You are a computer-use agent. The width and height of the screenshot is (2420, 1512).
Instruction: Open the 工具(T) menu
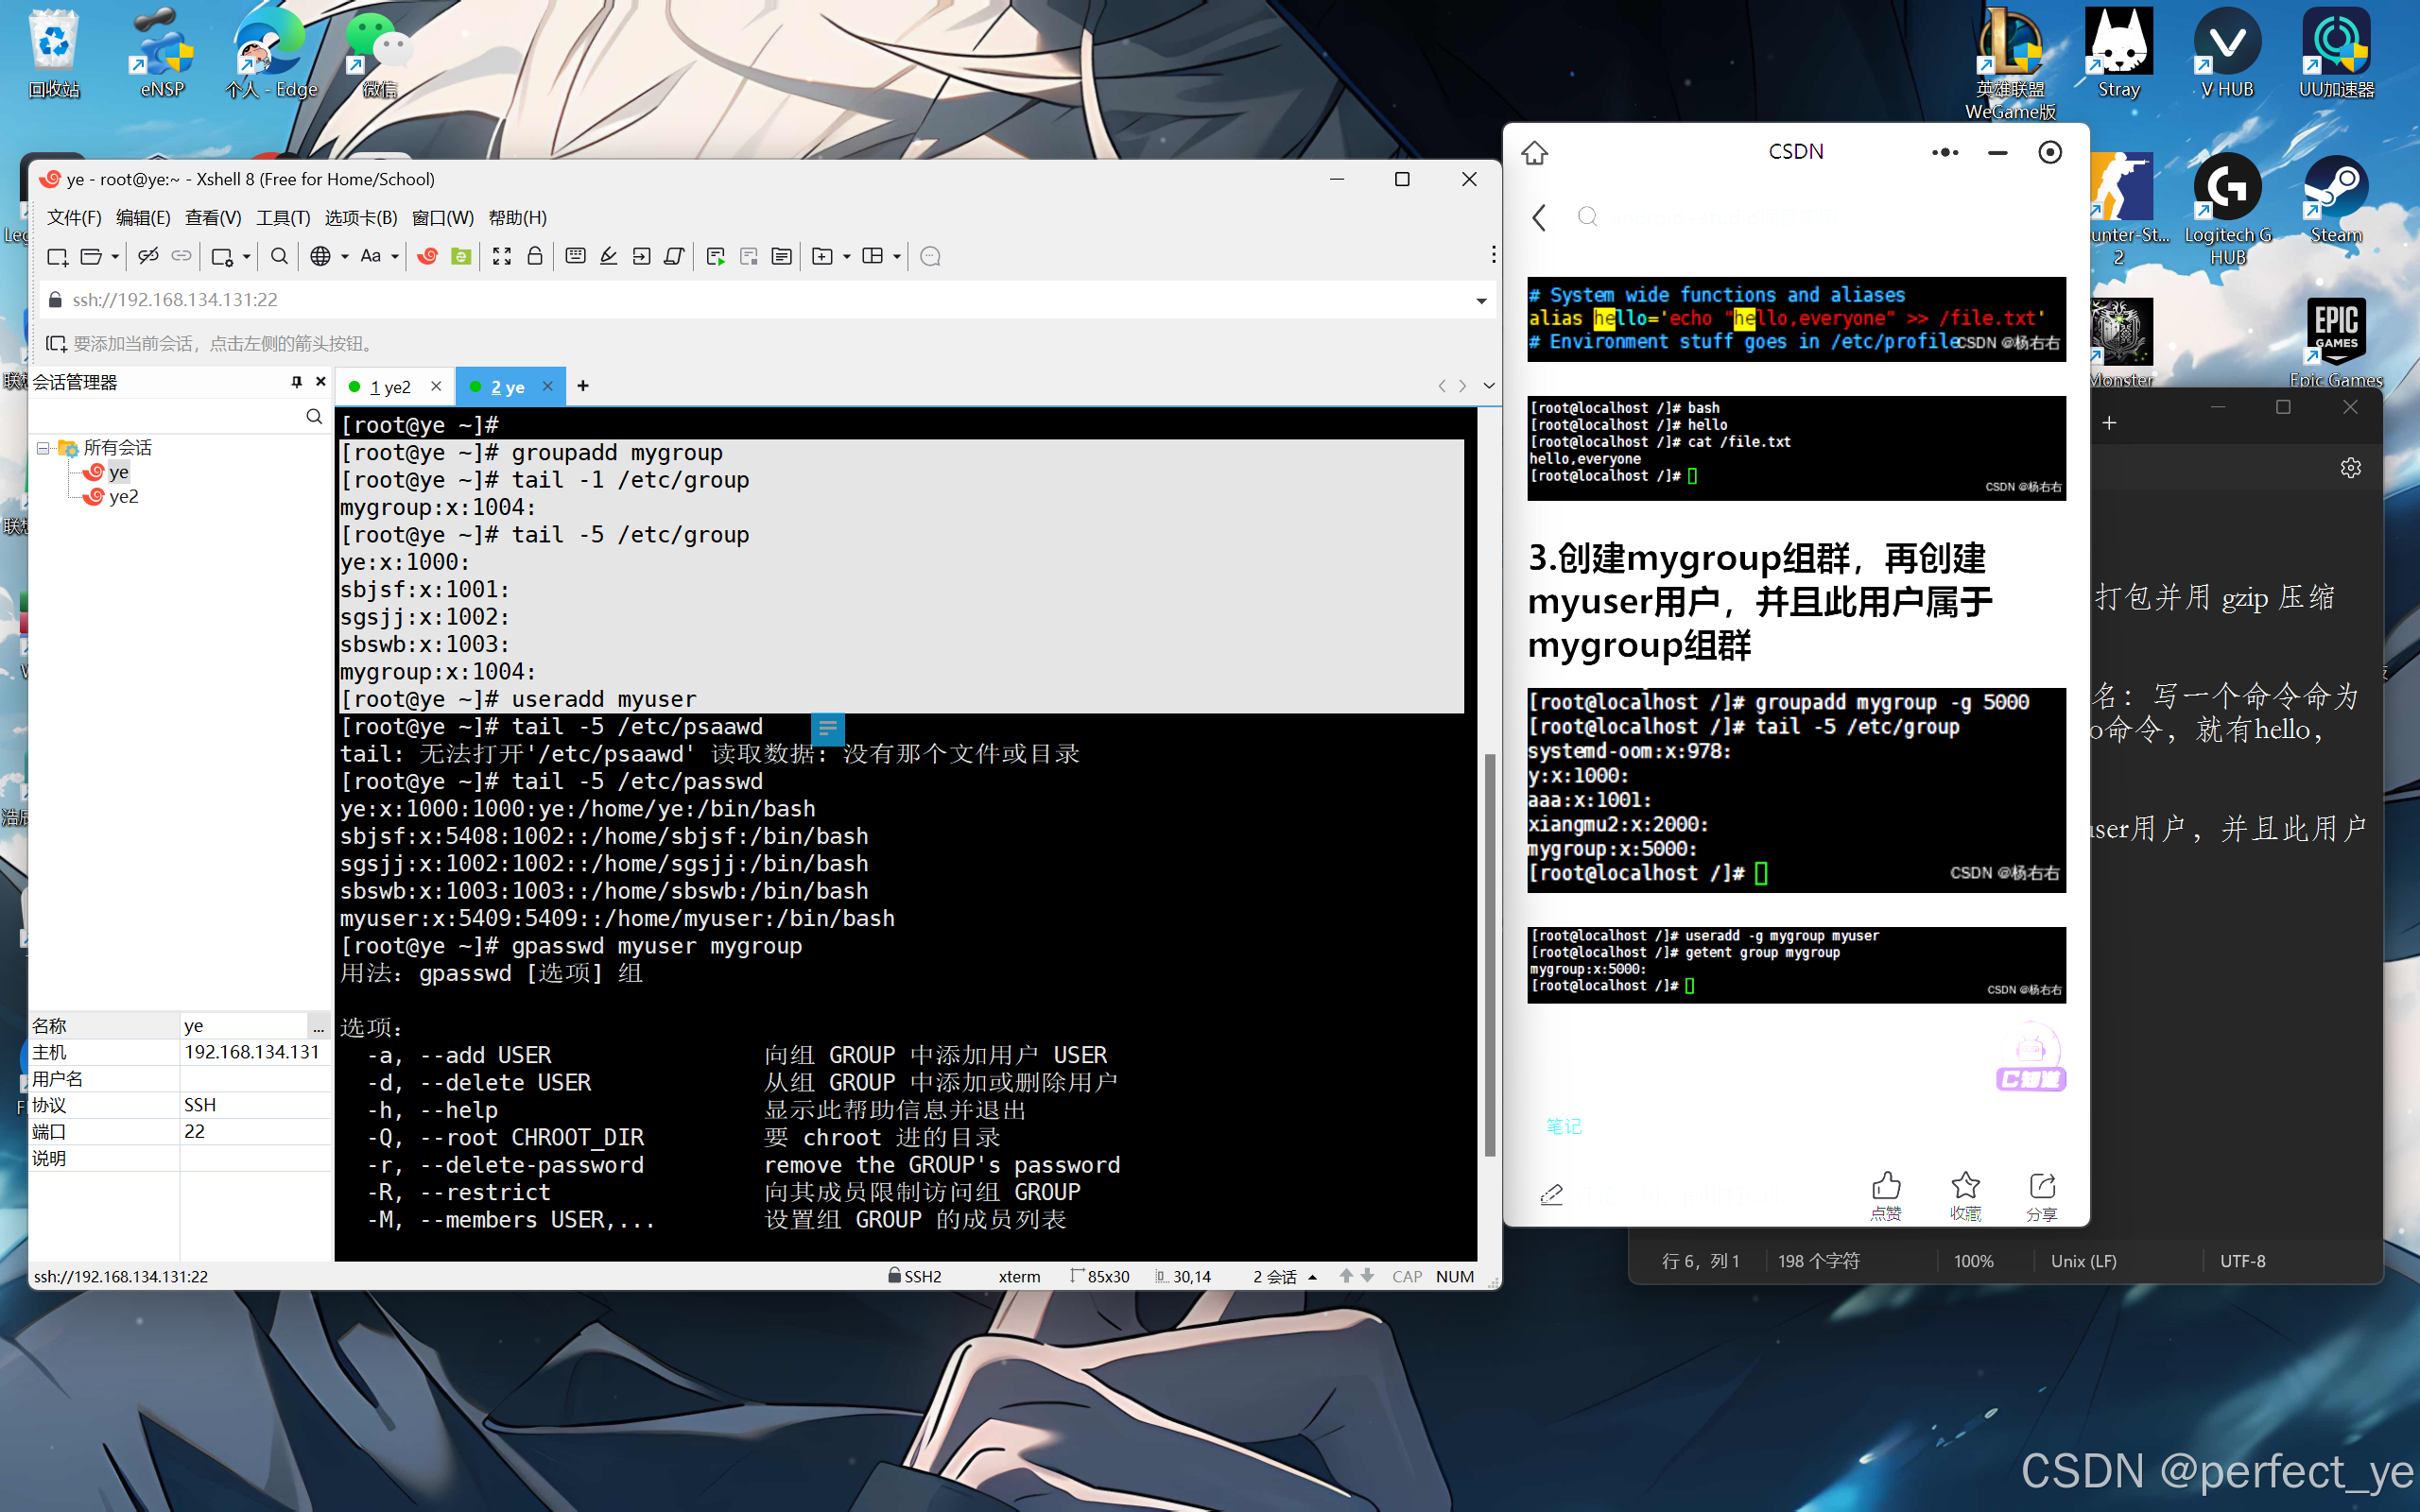click(282, 218)
